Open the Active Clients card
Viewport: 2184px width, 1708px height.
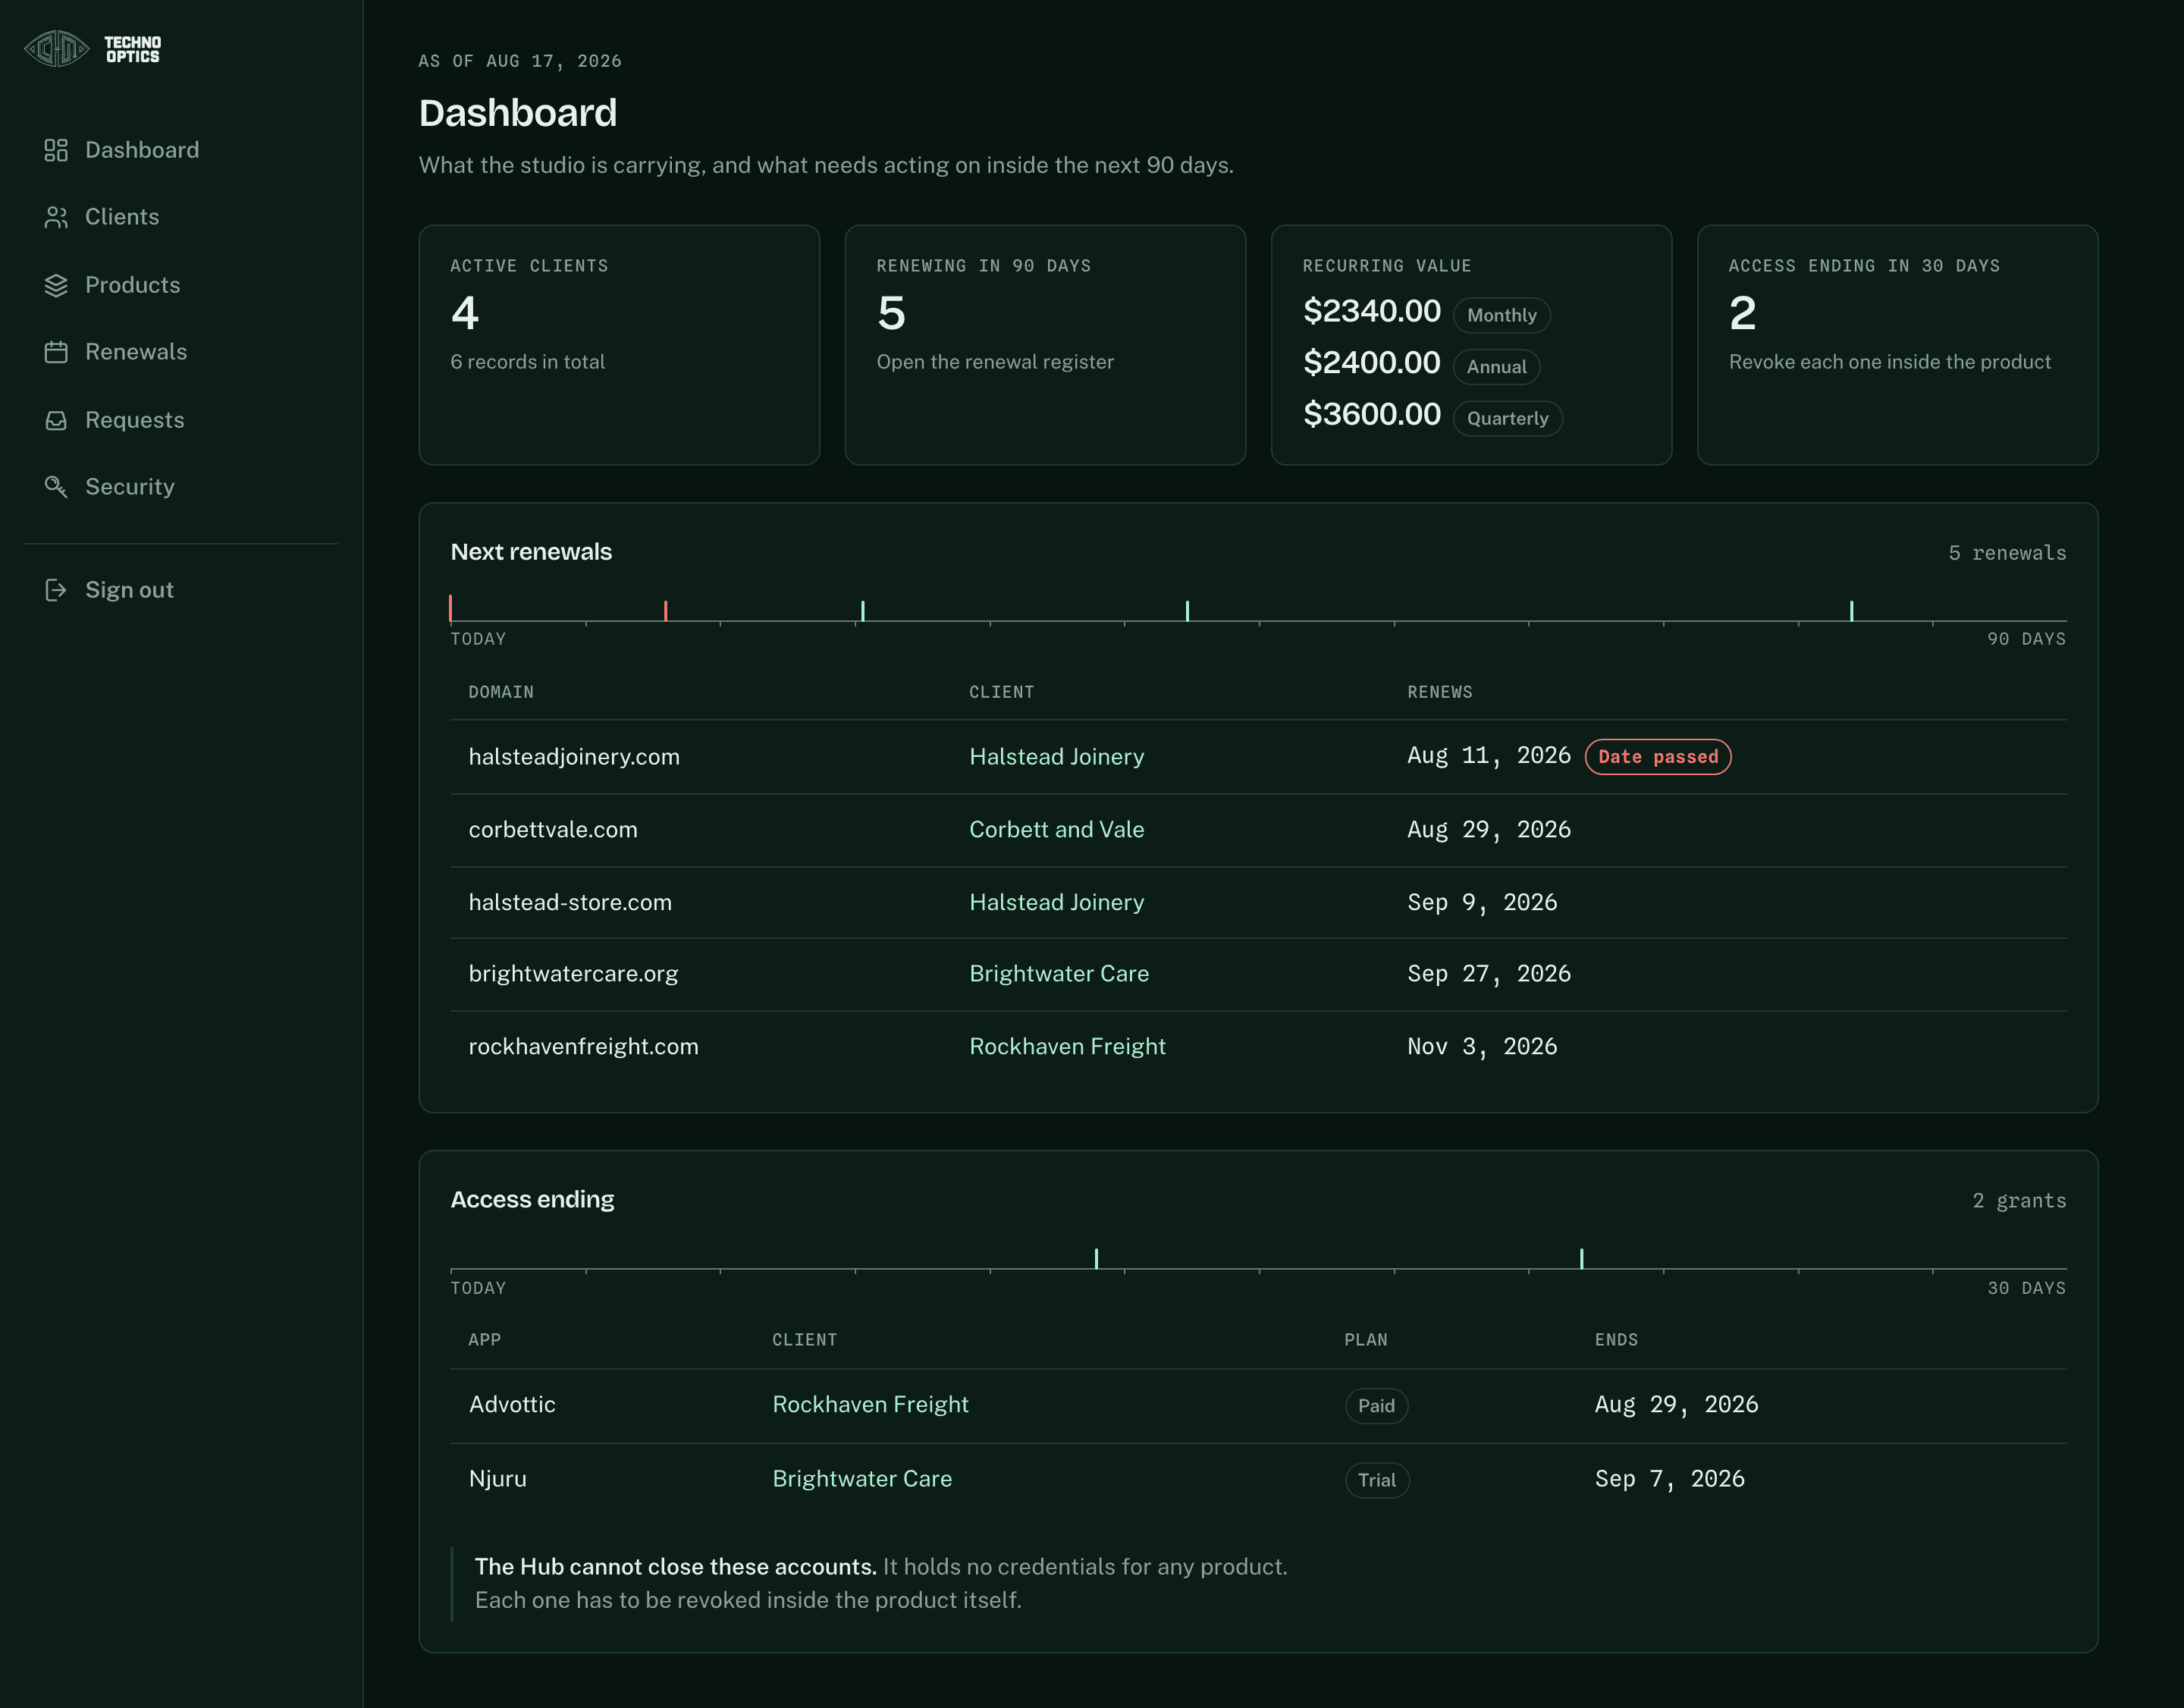(x=619, y=345)
